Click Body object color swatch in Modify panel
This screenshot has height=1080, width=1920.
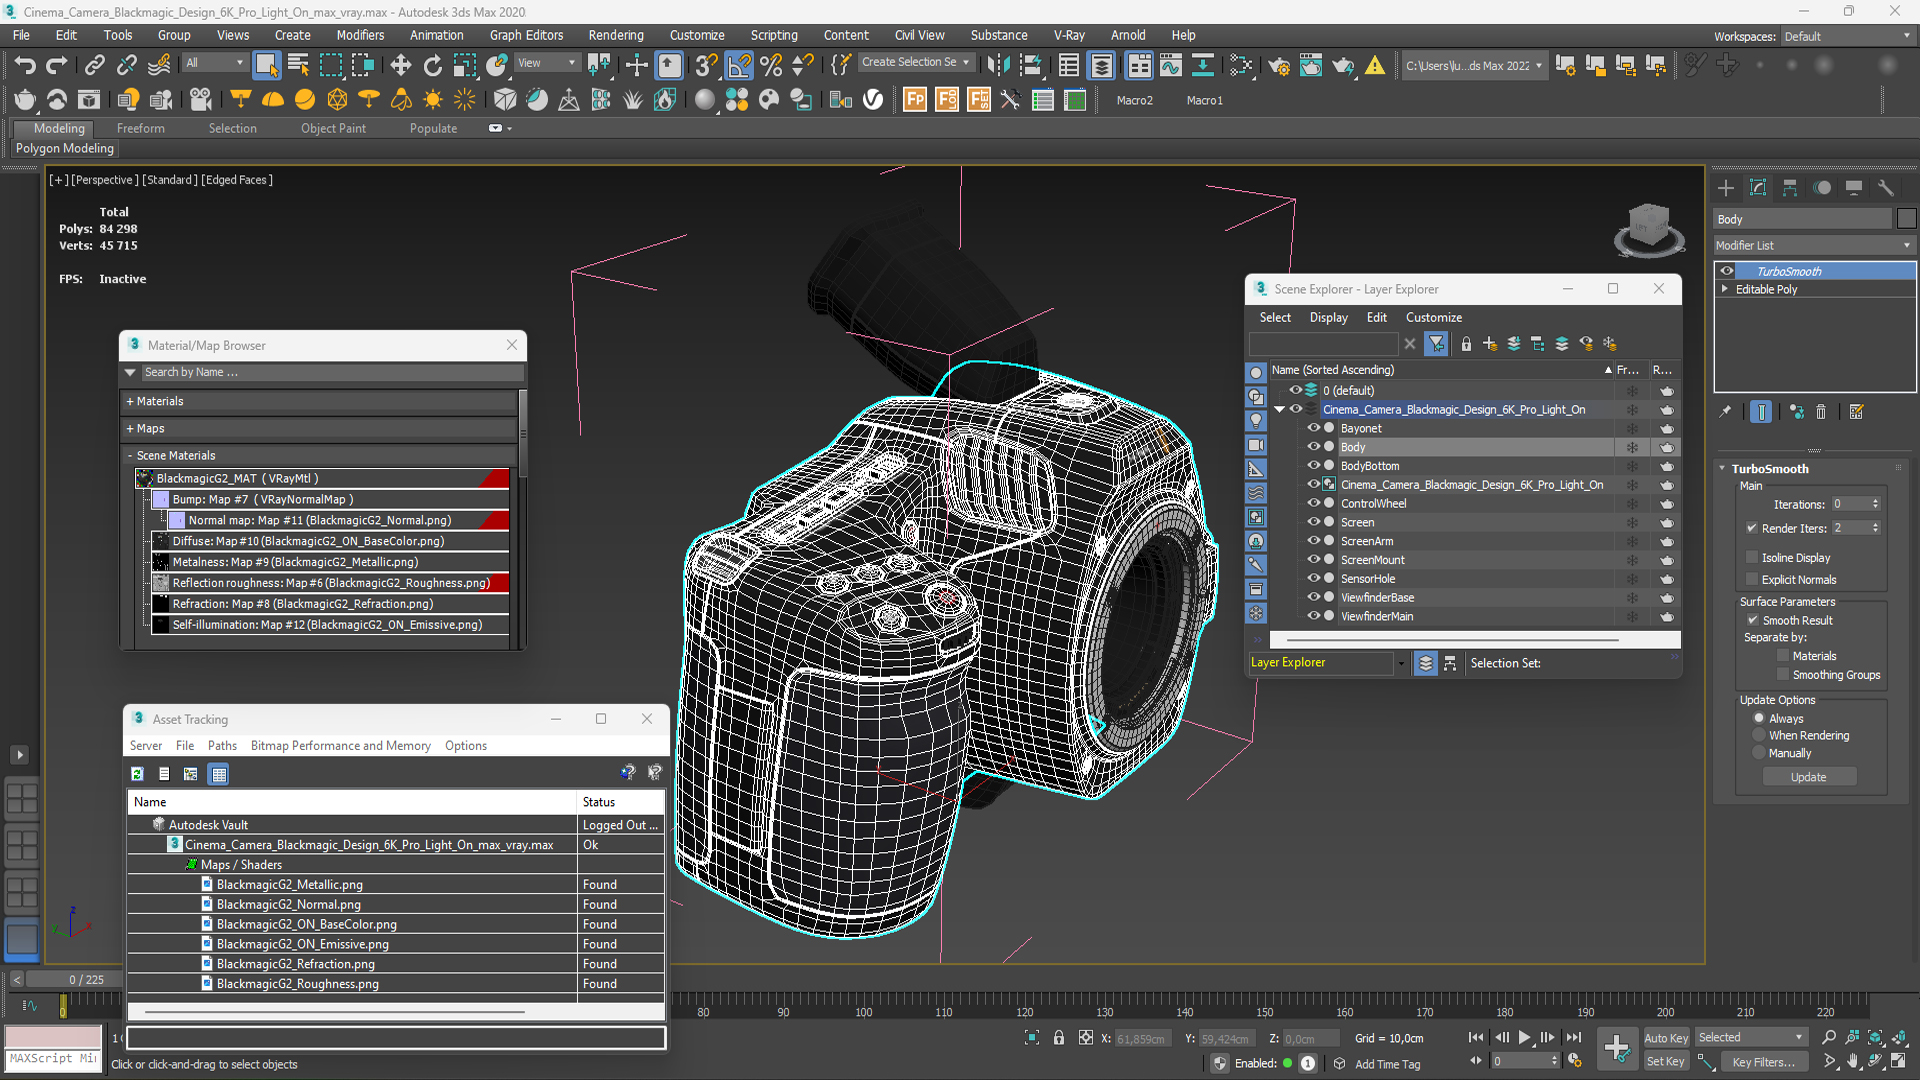tap(1907, 219)
